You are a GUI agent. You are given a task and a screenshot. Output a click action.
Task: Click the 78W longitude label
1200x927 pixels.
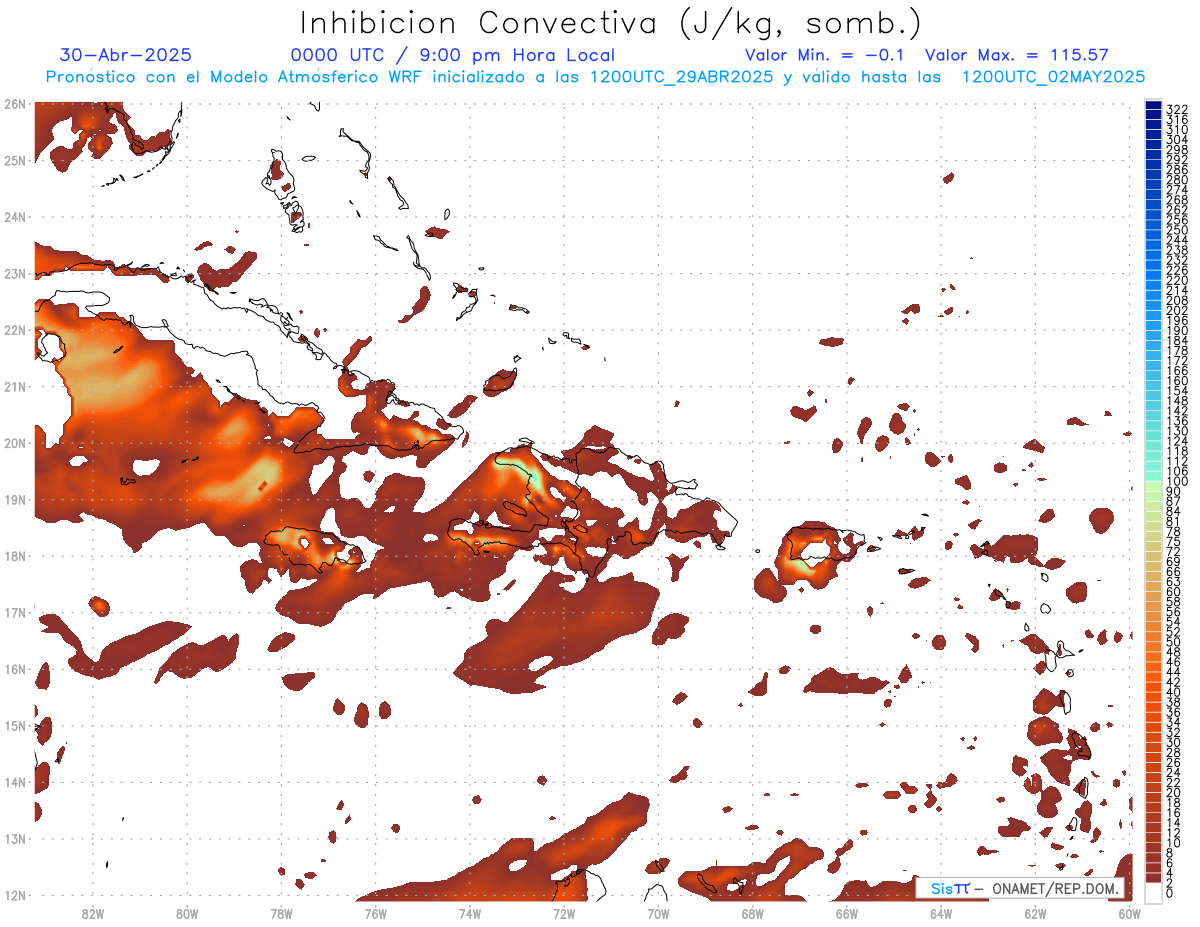click(281, 913)
